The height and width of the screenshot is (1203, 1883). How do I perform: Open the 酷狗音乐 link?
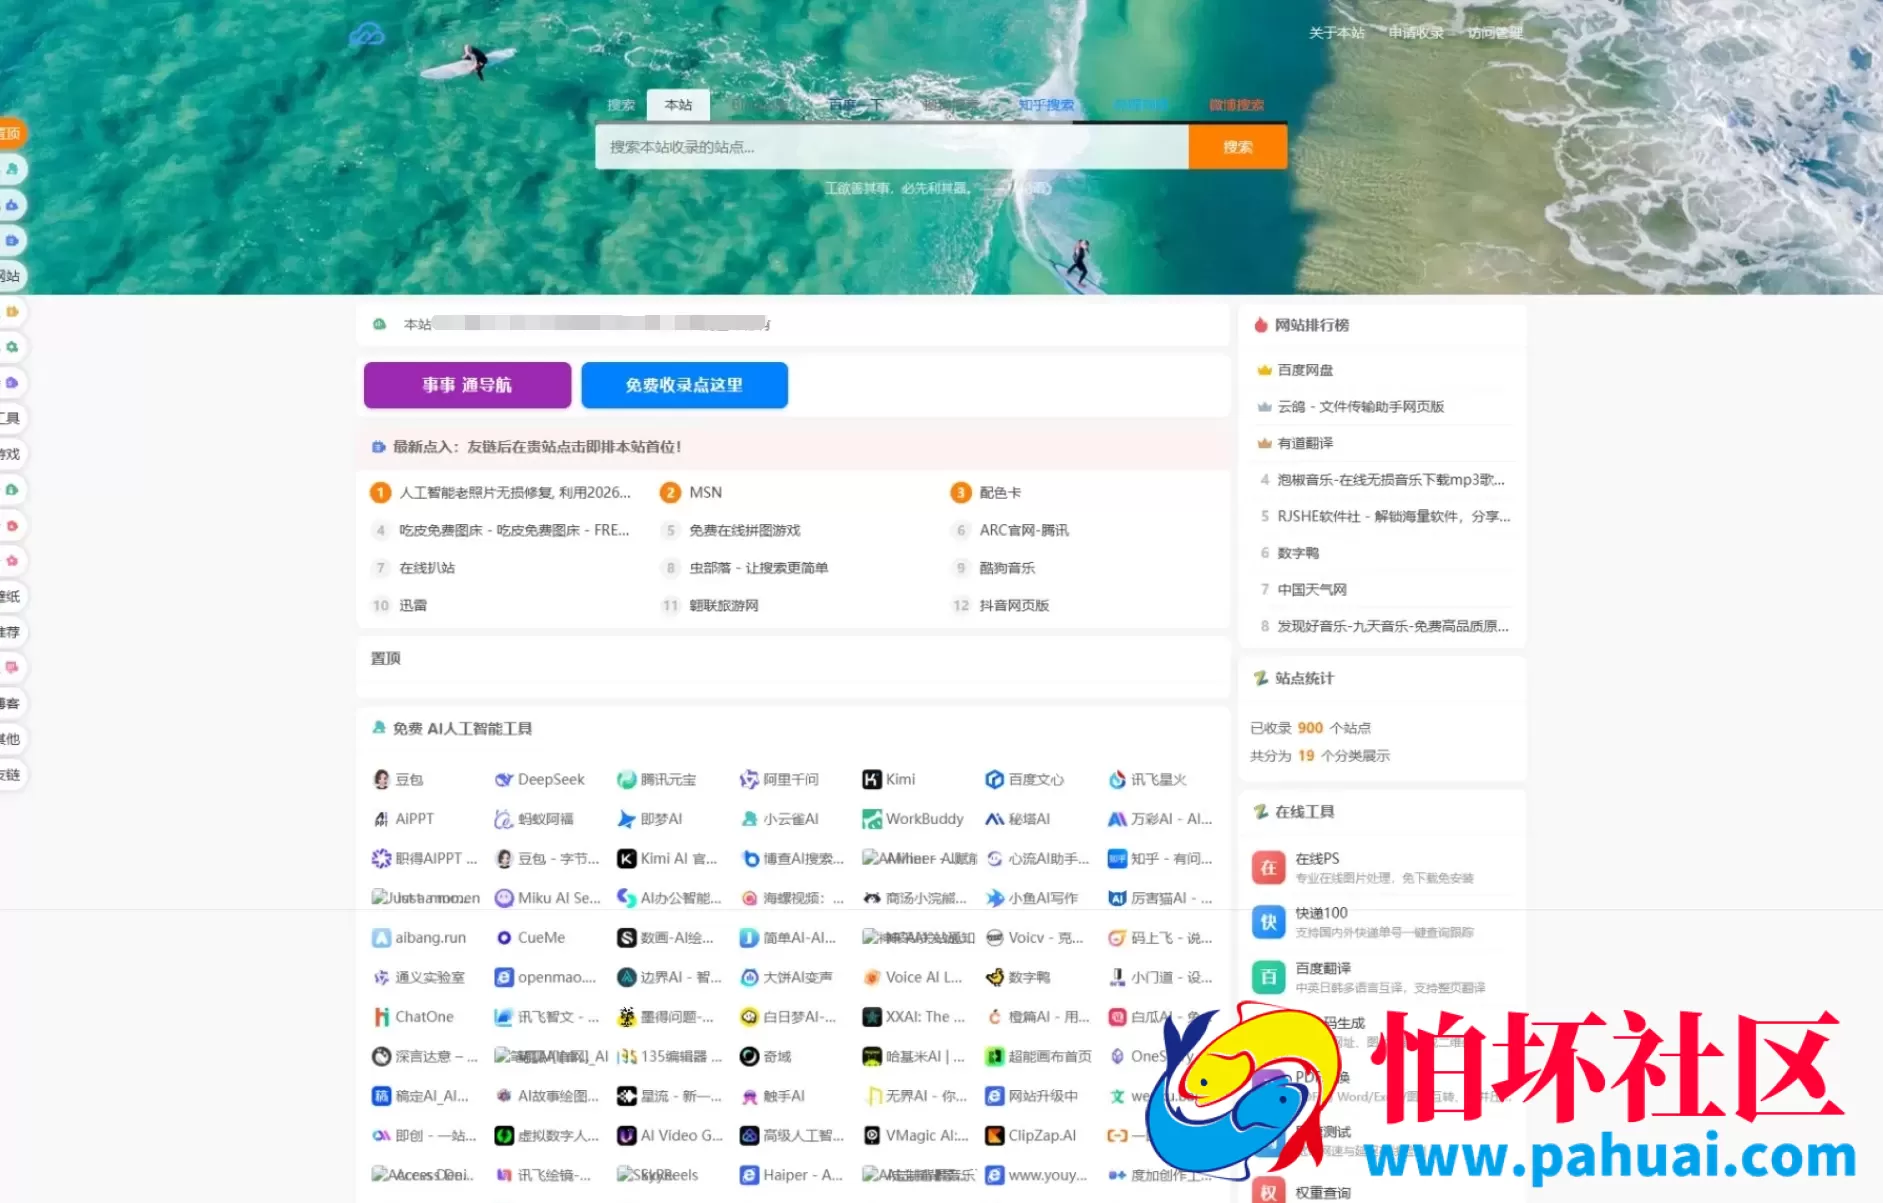pyautogui.click(x=1007, y=568)
